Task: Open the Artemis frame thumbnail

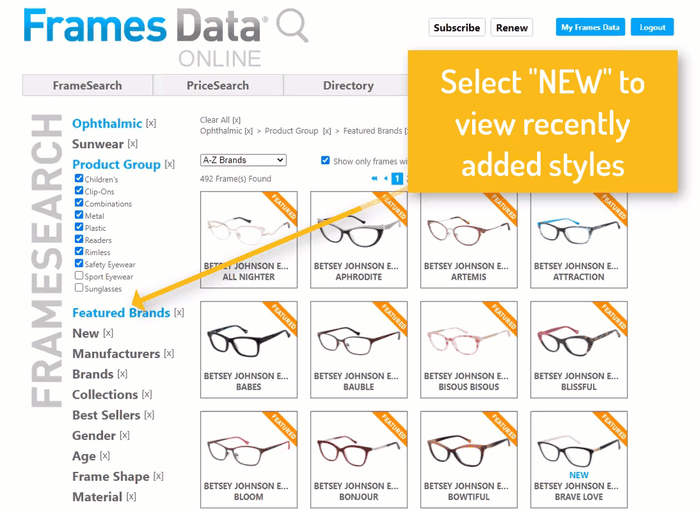Action: click(x=469, y=239)
